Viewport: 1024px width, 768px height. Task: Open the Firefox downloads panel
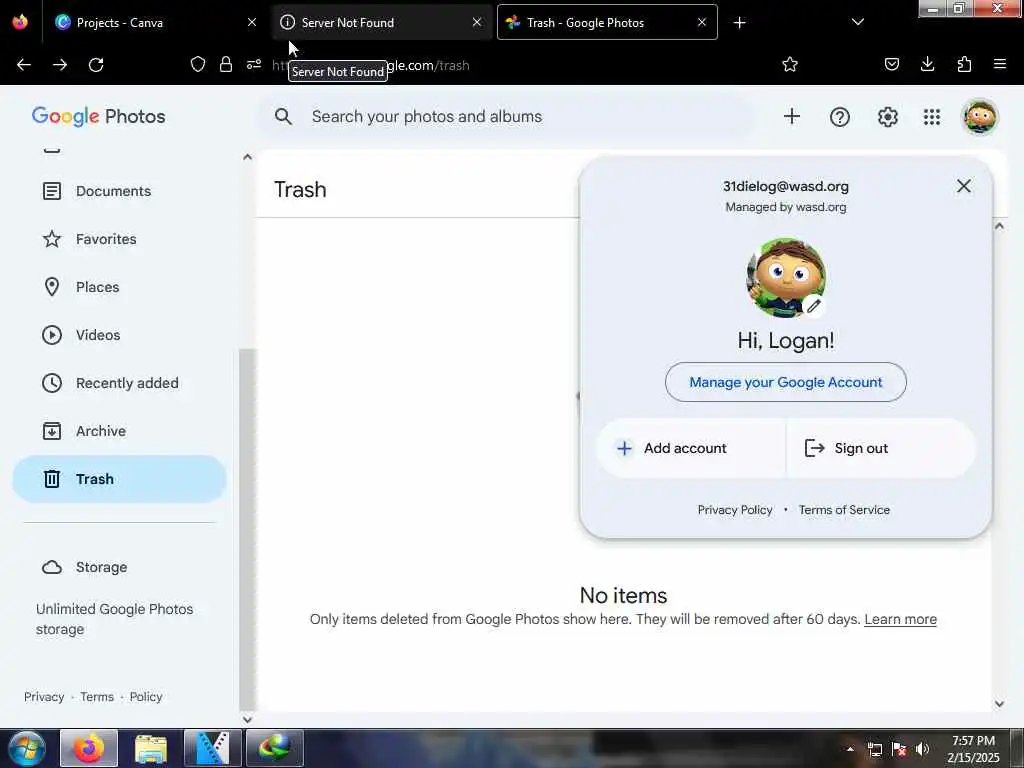(x=927, y=64)
